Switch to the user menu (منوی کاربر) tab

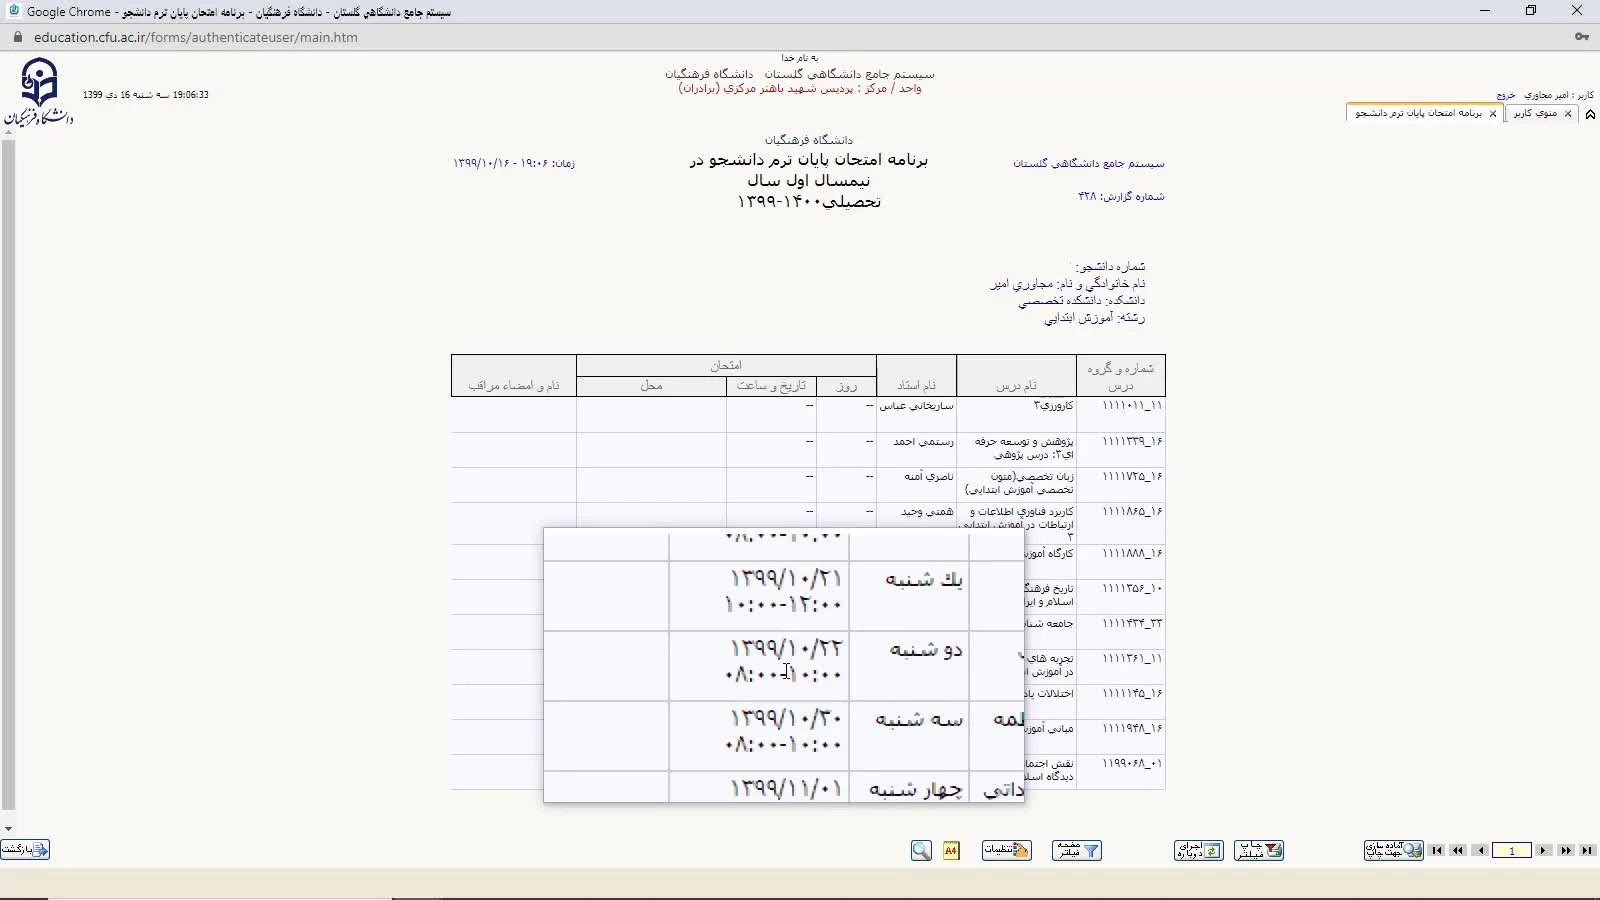(x=1535, y=113)
